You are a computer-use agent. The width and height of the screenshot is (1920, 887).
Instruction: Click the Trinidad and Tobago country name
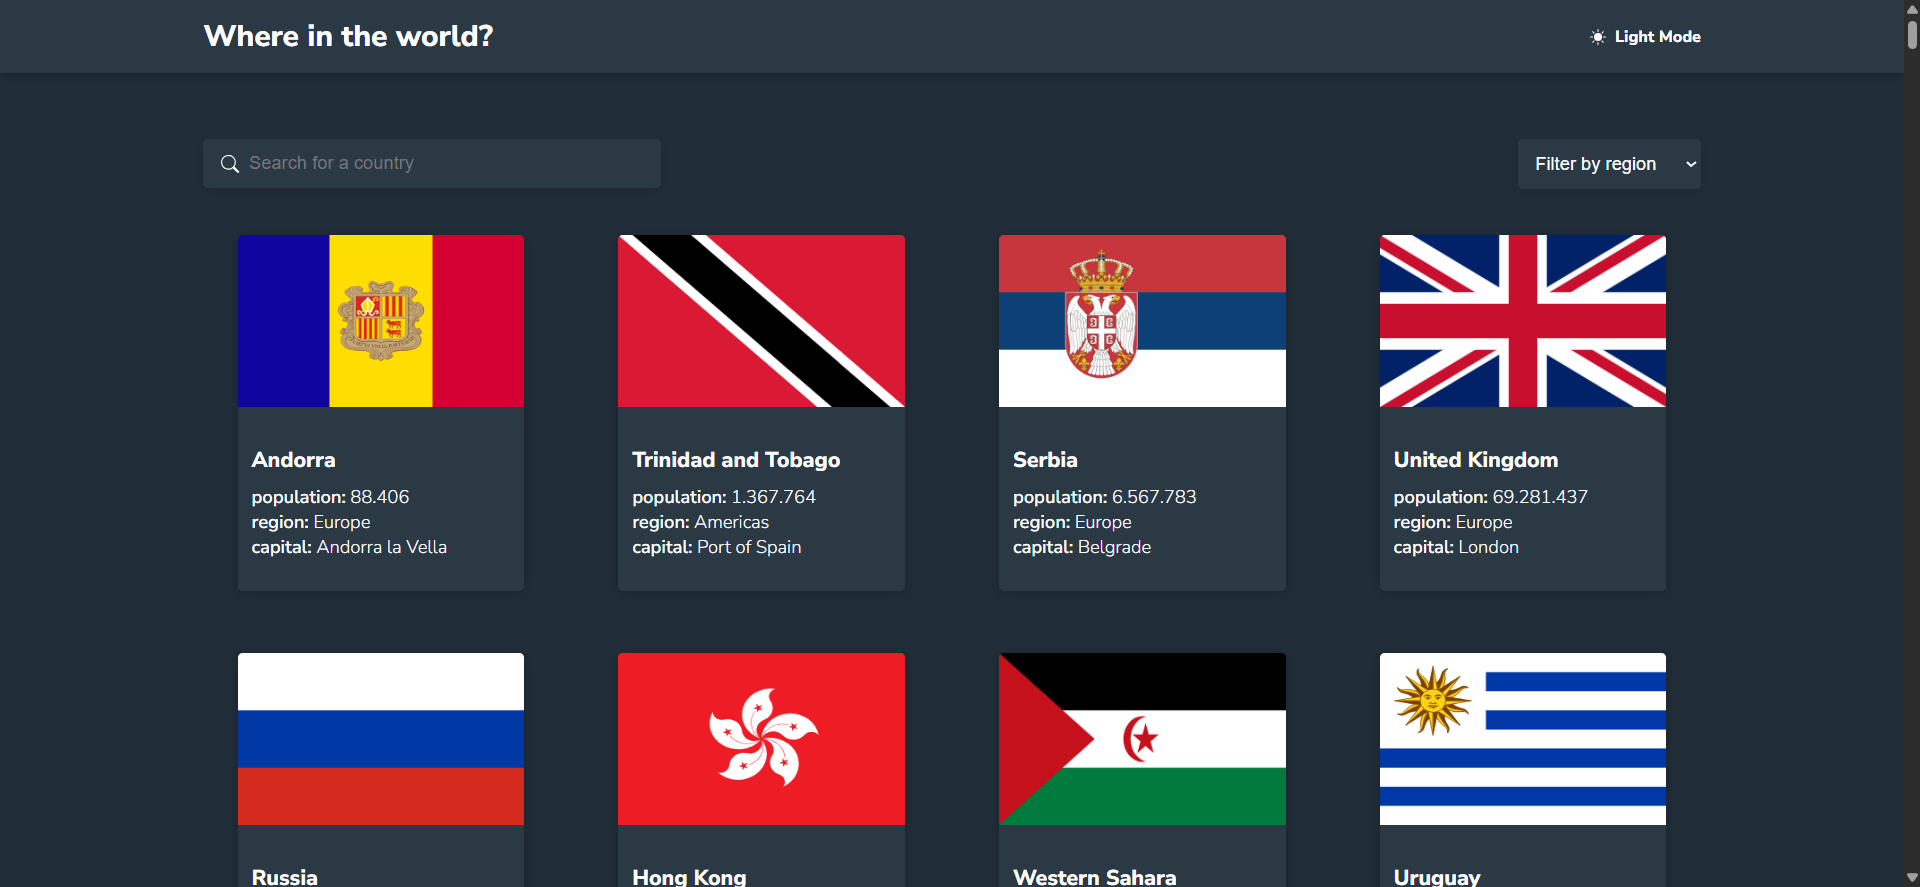coord(736,460)
